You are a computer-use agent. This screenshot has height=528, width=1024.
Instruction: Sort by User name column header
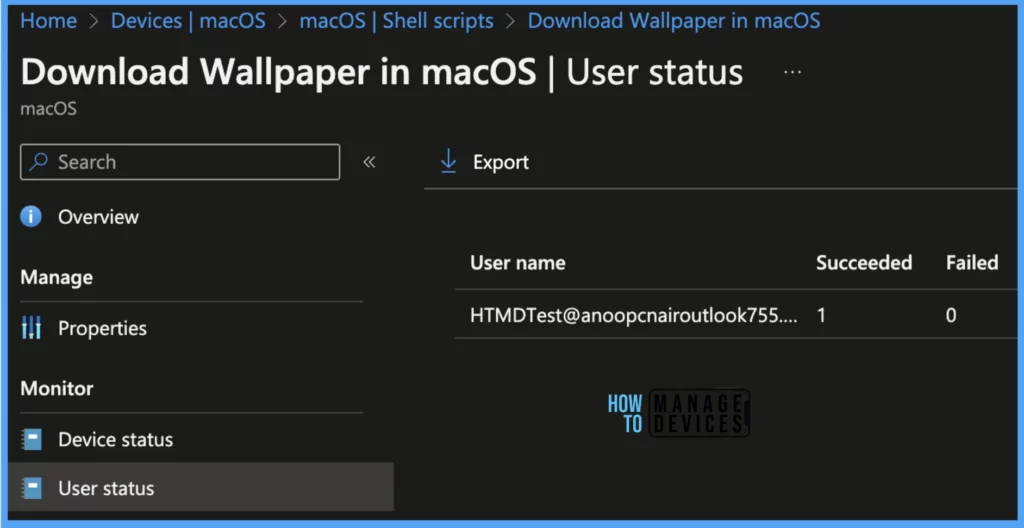click(x=518, y=263)
